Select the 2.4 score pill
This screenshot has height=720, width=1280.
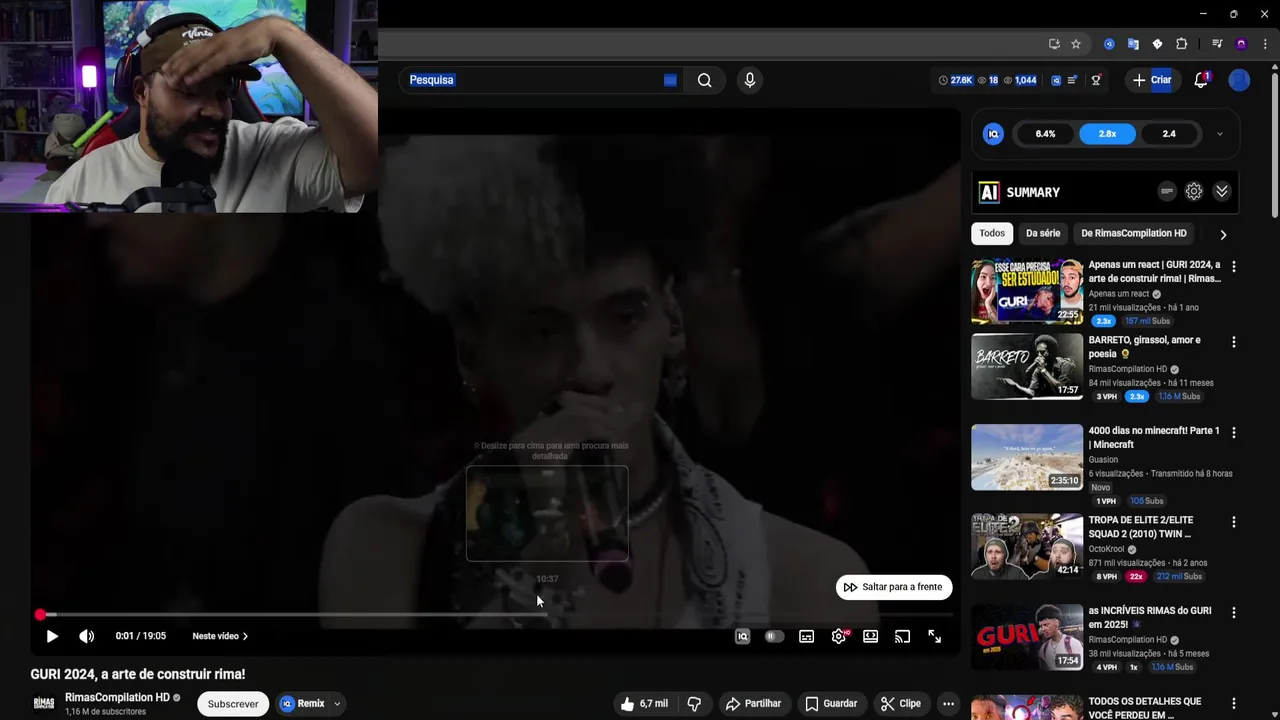(x=1169, y=134)
